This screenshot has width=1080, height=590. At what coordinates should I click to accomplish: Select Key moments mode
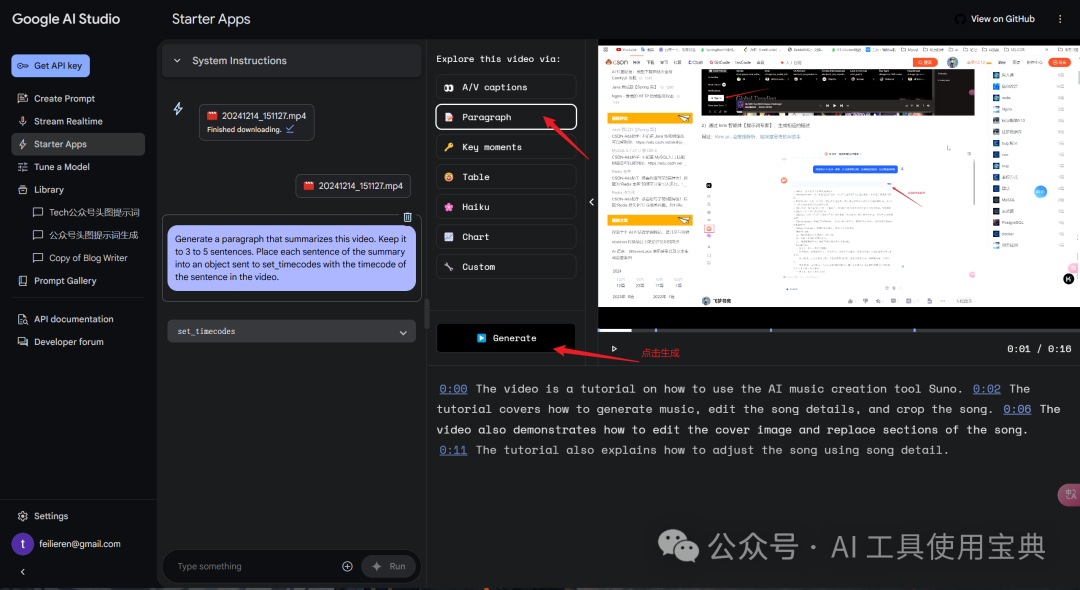(506, 147)
